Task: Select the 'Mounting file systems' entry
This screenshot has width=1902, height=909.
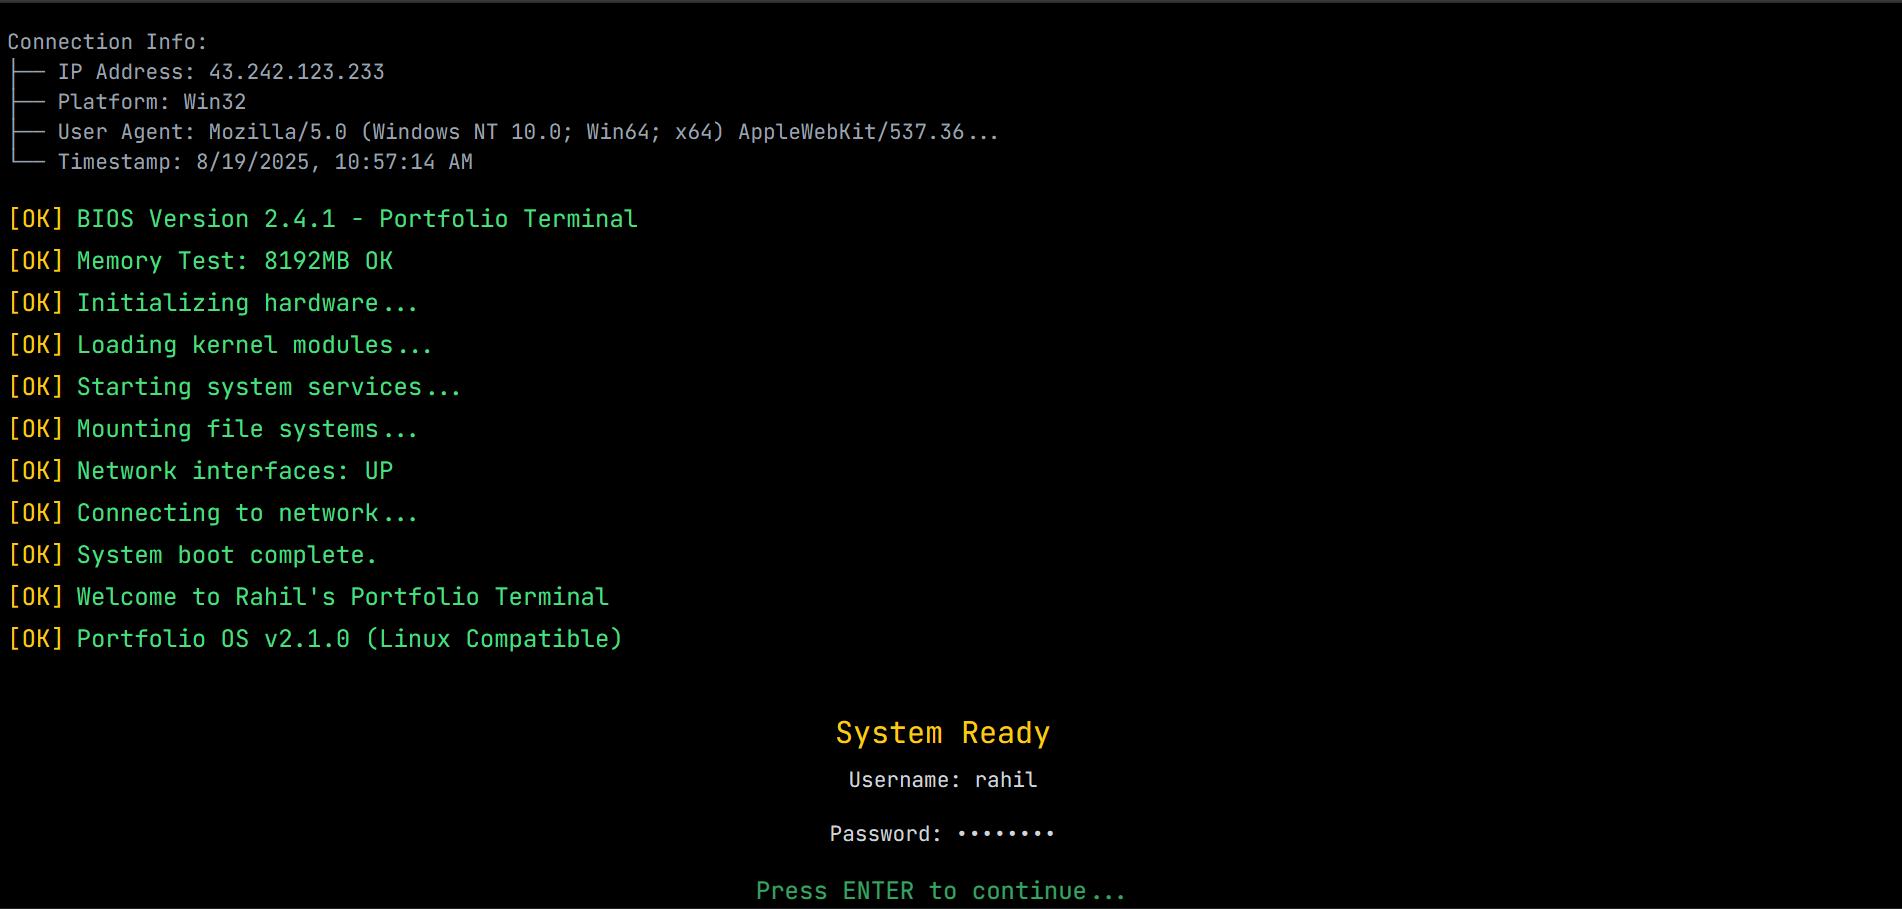Action: [x=212, y=428]
